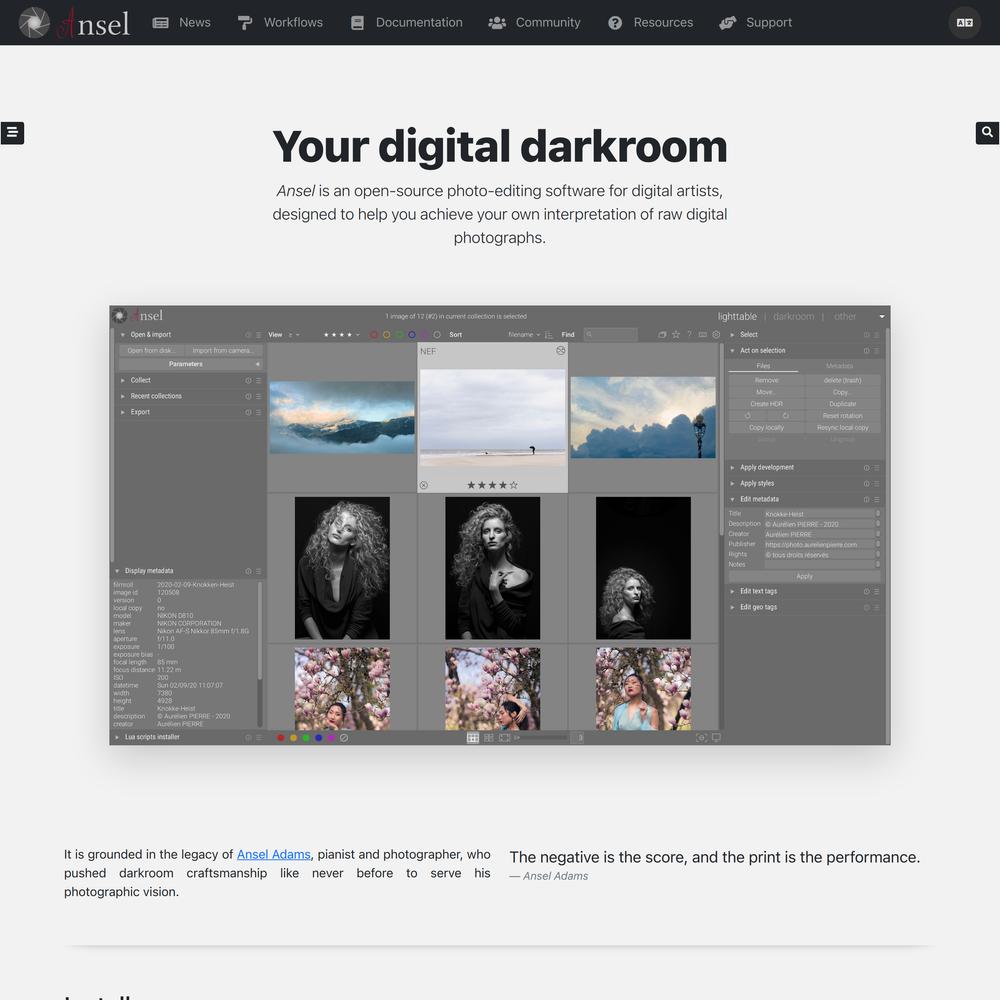Toggle the yellow color label filter
Image resolution: width=1000 pixels, height=1000 pixels.
[386, 335]
